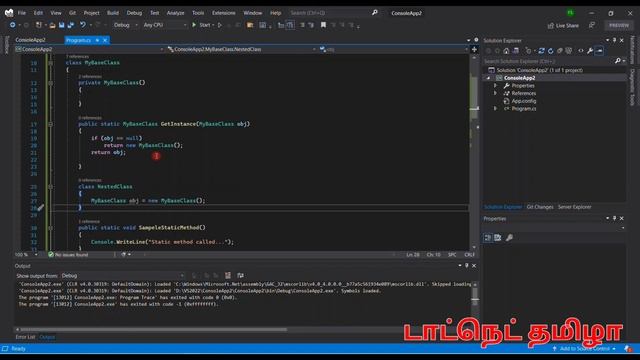
Task: Click the Start Without Debugging outline play icon
Action: tap(220, 25)
